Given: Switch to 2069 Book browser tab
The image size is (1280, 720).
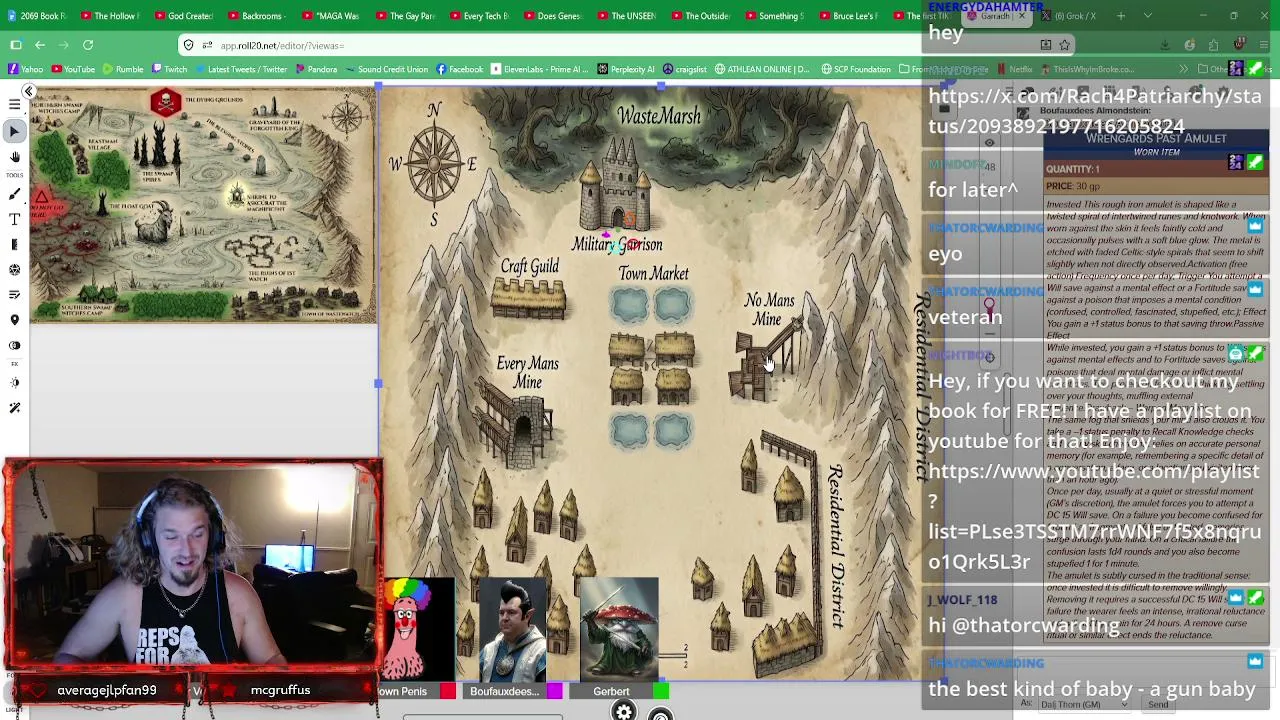Looking at the screenshot, I should pyautogui.click(x=36, y=16).
